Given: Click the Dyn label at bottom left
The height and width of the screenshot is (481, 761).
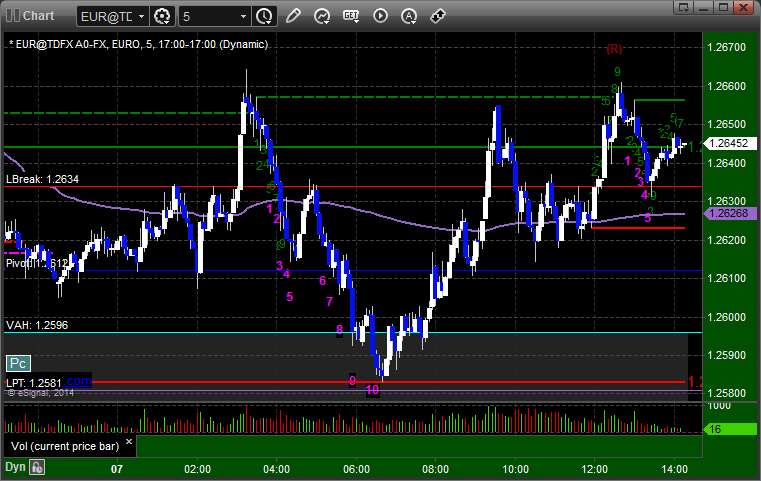Looking at the screenshot, I should pos(15,467).
